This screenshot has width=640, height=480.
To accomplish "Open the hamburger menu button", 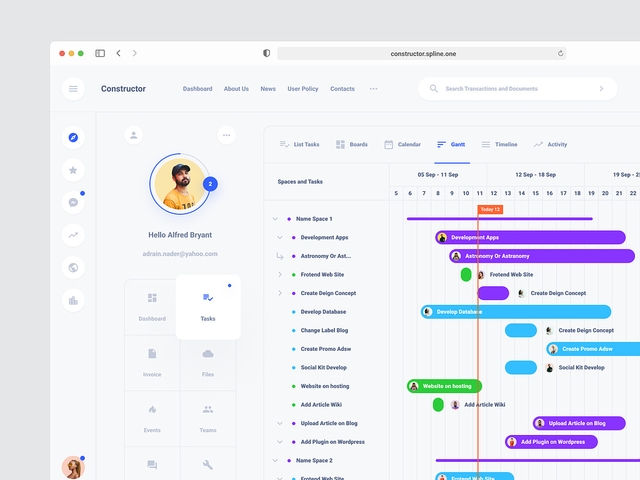I will [x=73, y=89].
